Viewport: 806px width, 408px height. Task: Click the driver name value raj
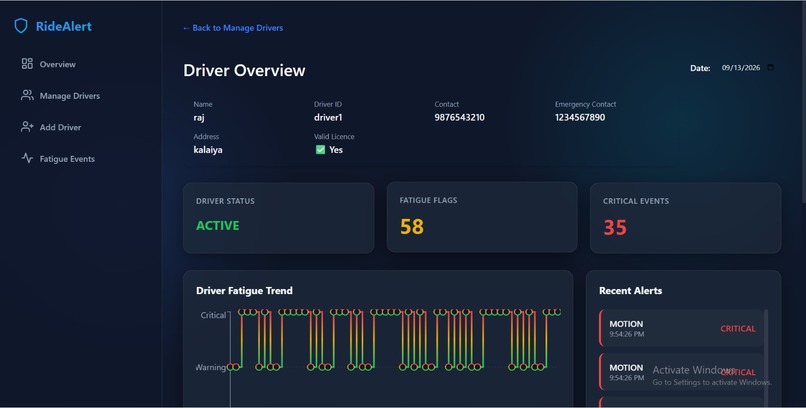(199, 118)
